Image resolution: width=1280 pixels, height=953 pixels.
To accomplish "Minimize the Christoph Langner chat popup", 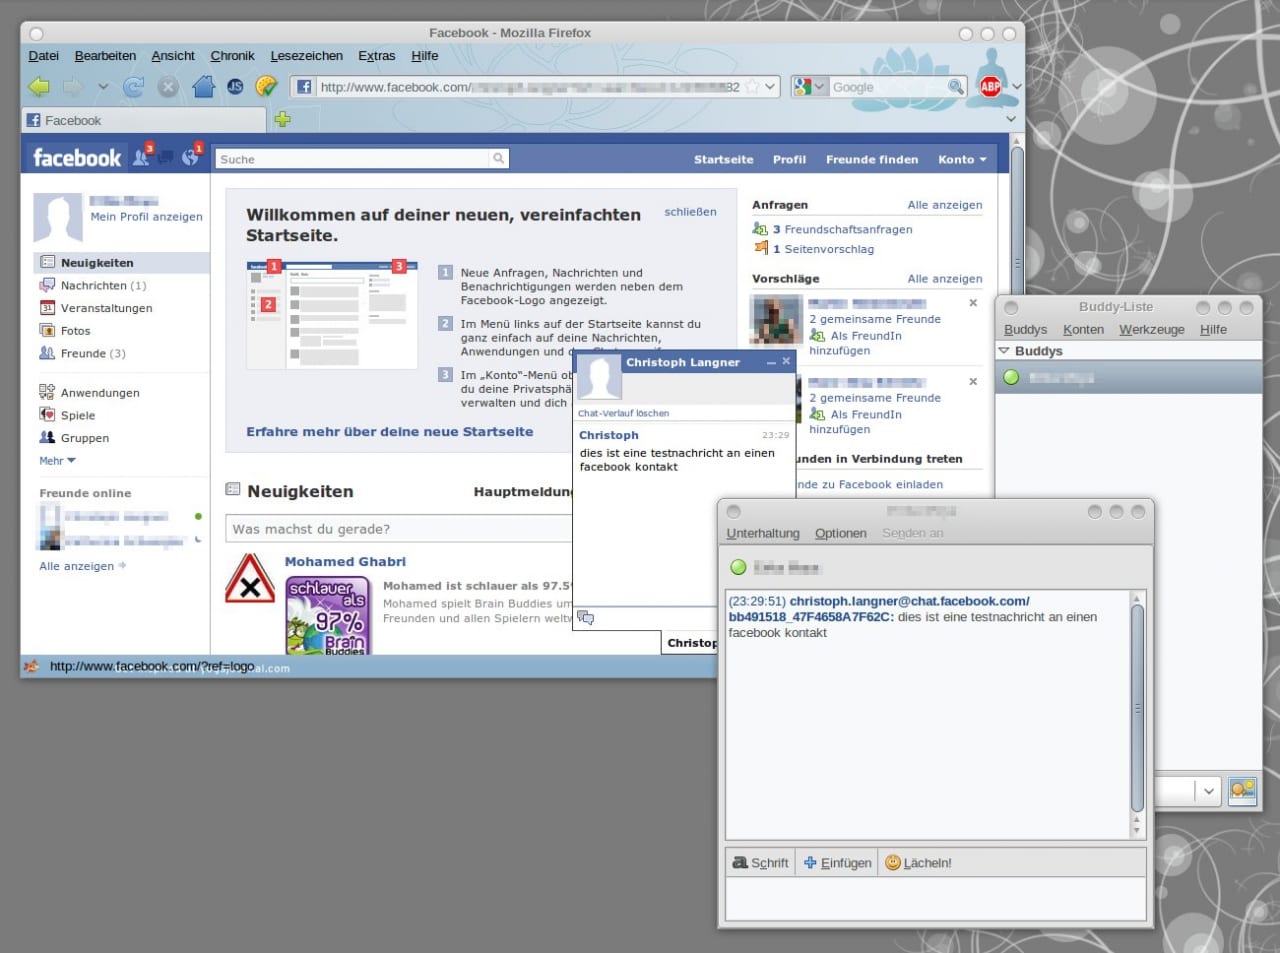I will tap(771, 362).
